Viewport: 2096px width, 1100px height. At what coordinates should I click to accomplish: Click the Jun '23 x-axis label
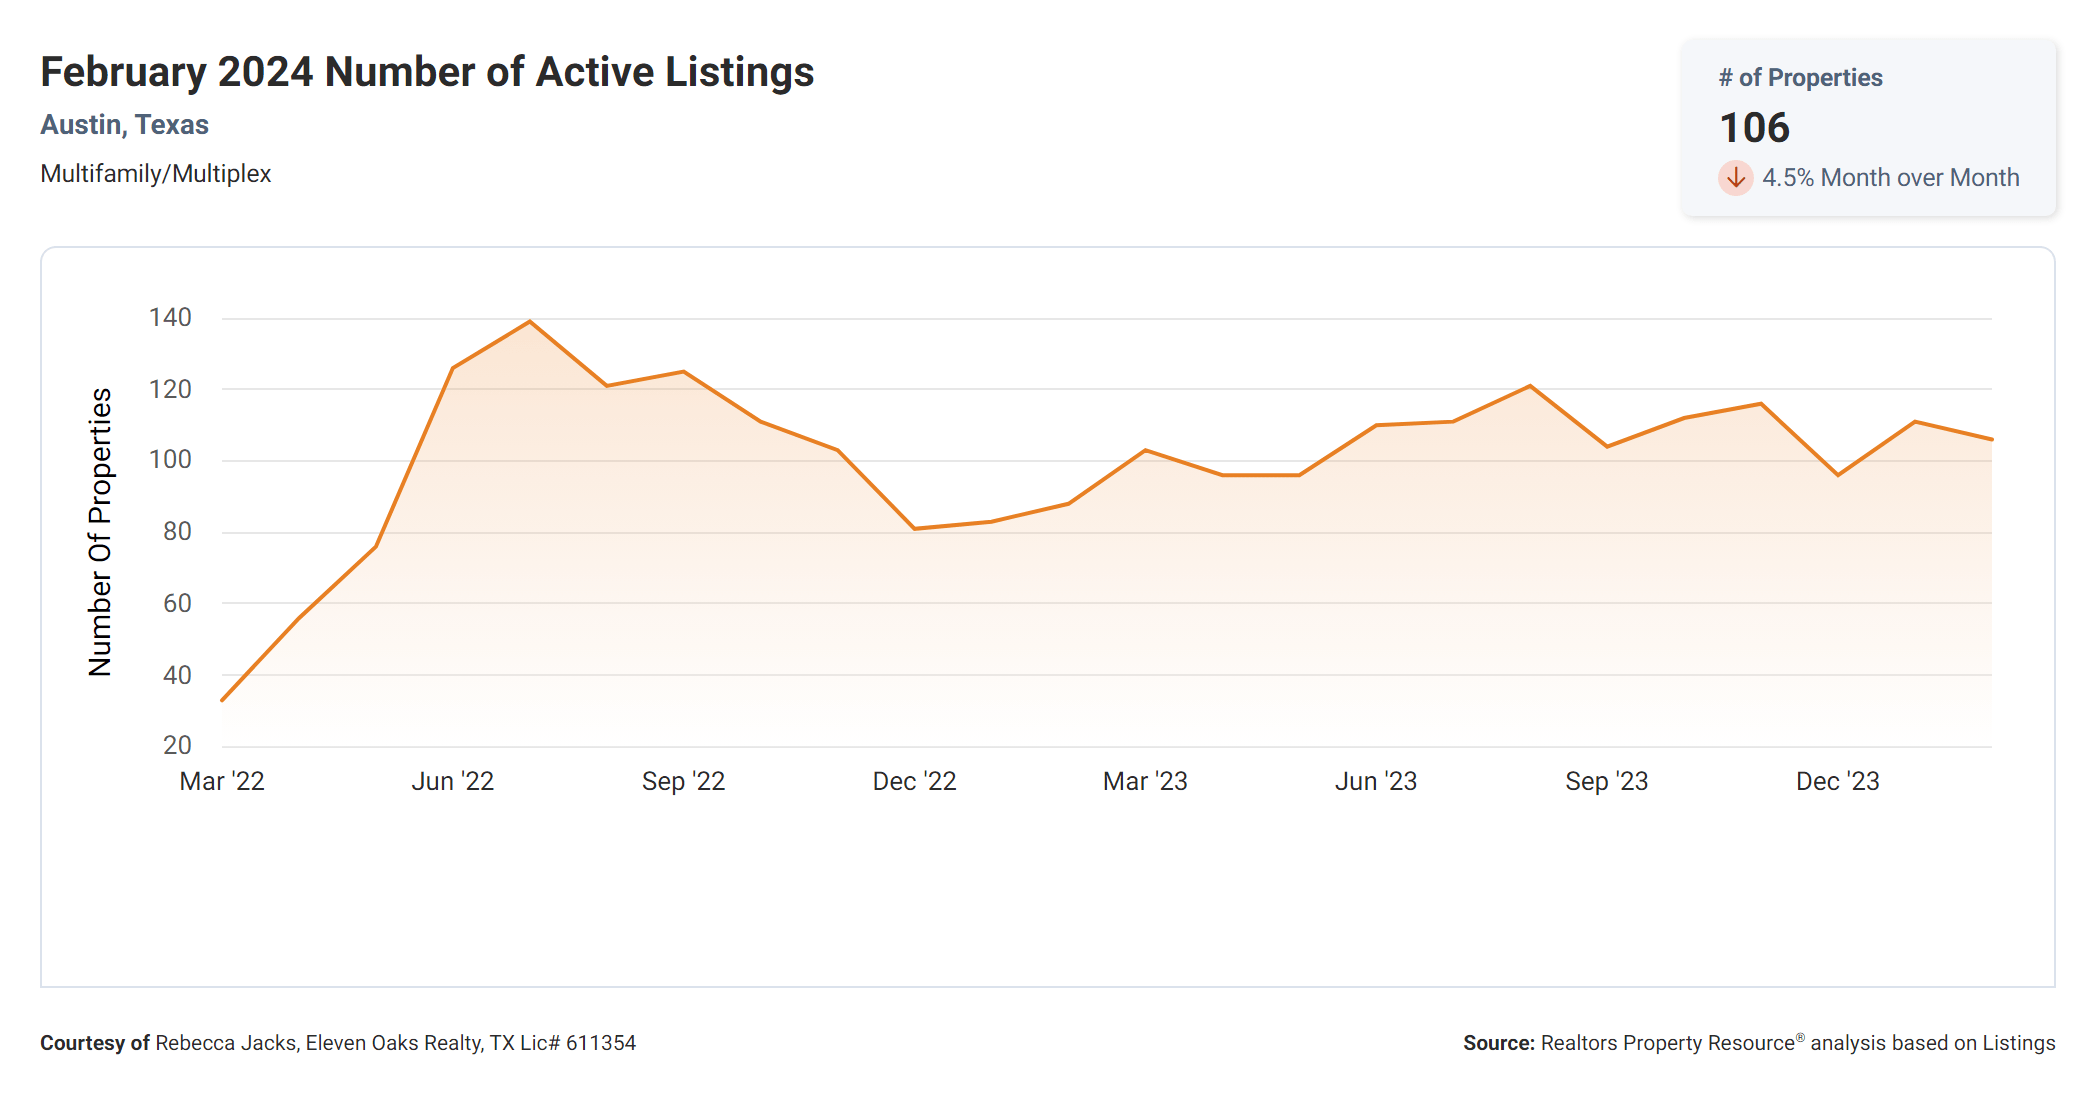pyautogui.click(x=1376, y=781)
